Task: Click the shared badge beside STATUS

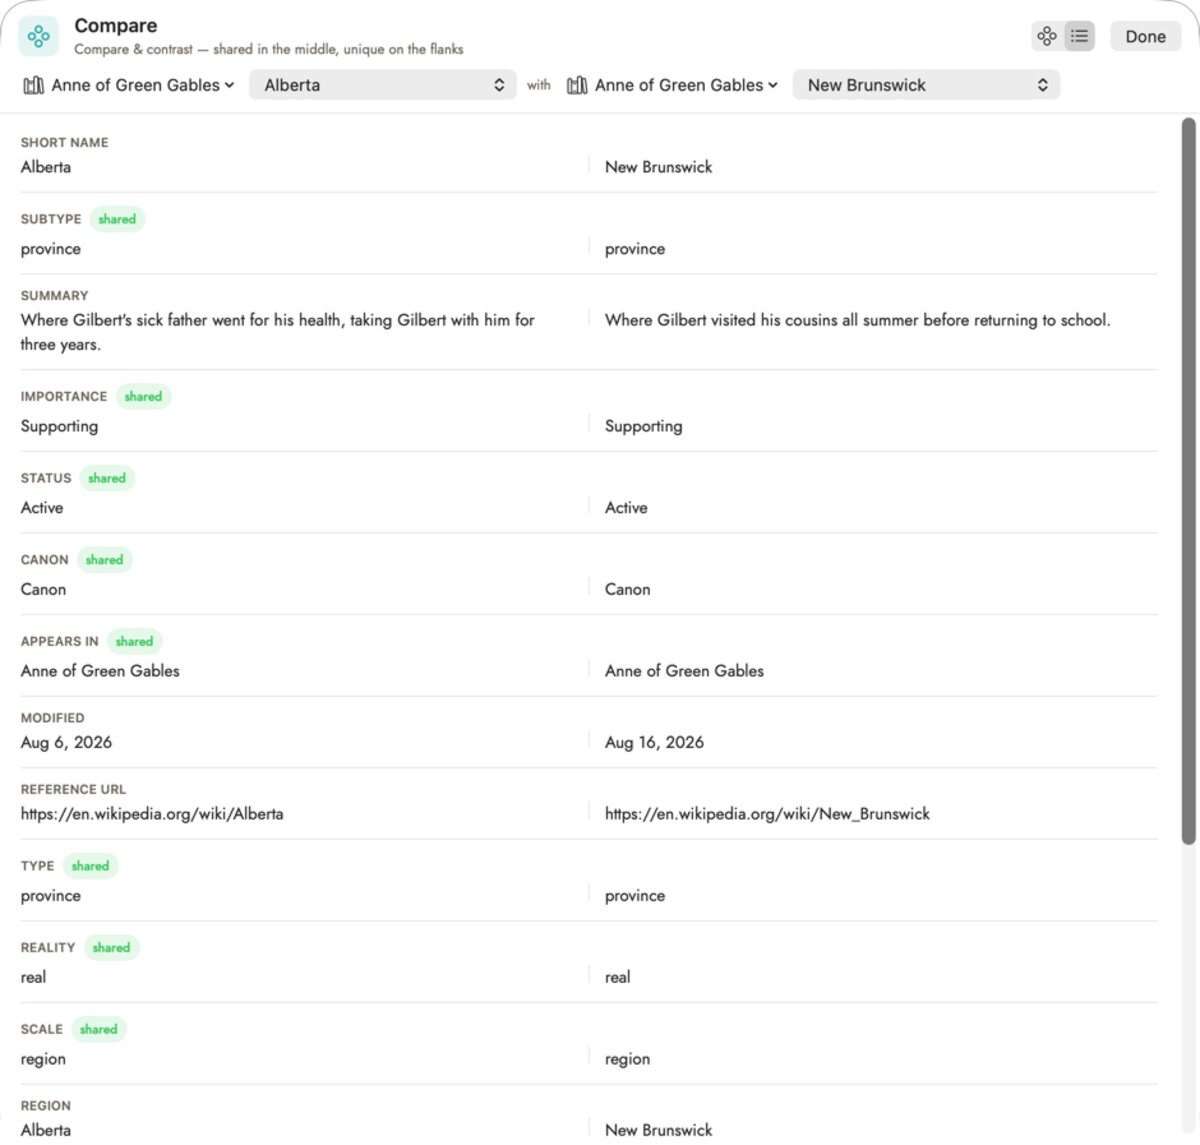Action: coord(107,478)
